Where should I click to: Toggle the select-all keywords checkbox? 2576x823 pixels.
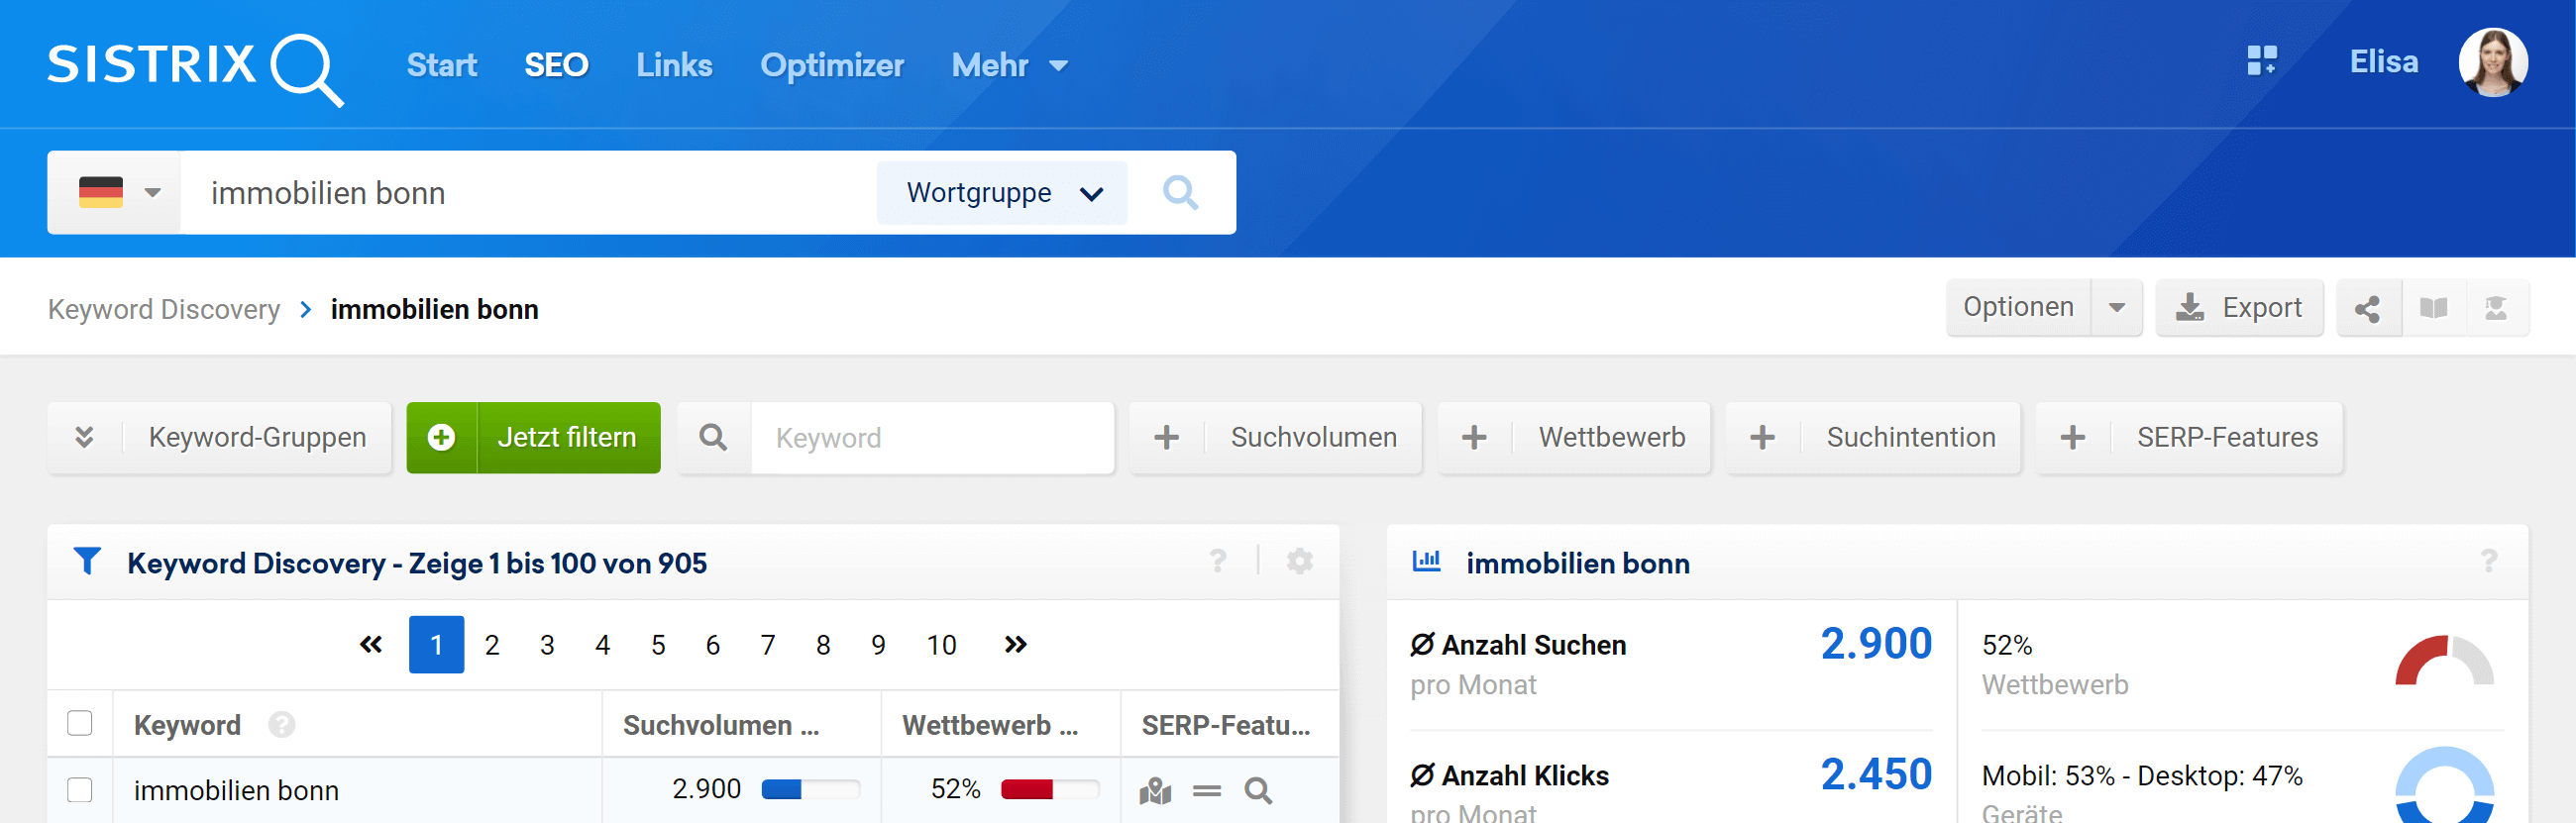pos(80,723)
